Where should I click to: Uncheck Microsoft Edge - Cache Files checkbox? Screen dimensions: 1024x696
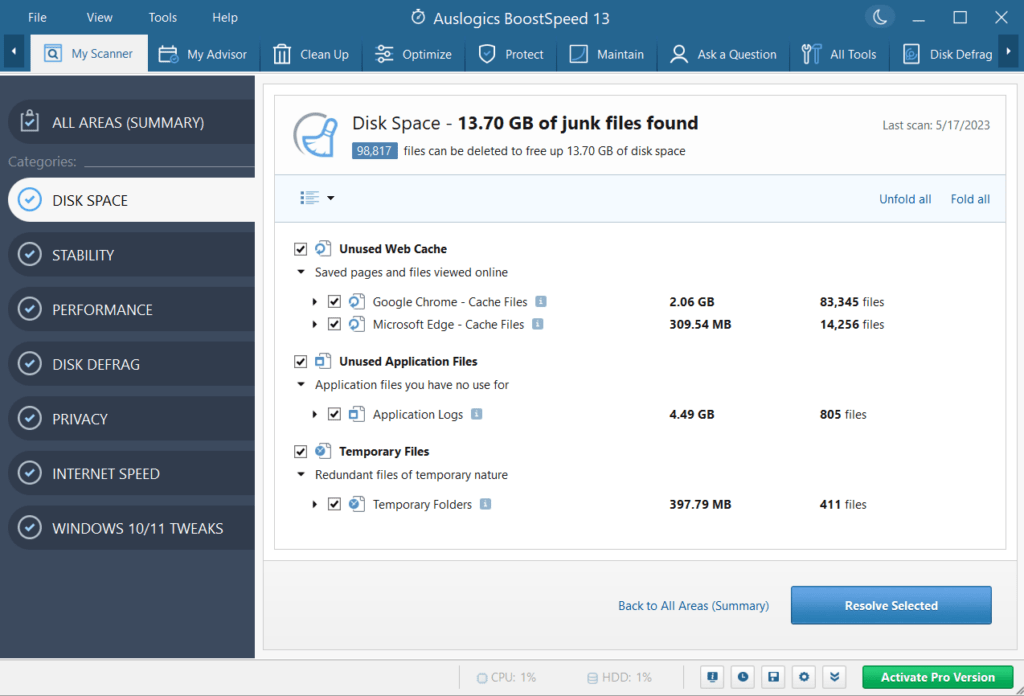pyautogui.click(x=334, y=324)
